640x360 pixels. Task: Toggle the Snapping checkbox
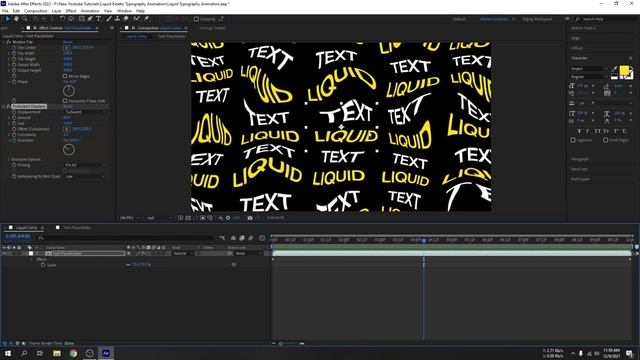tap(196, 19)
